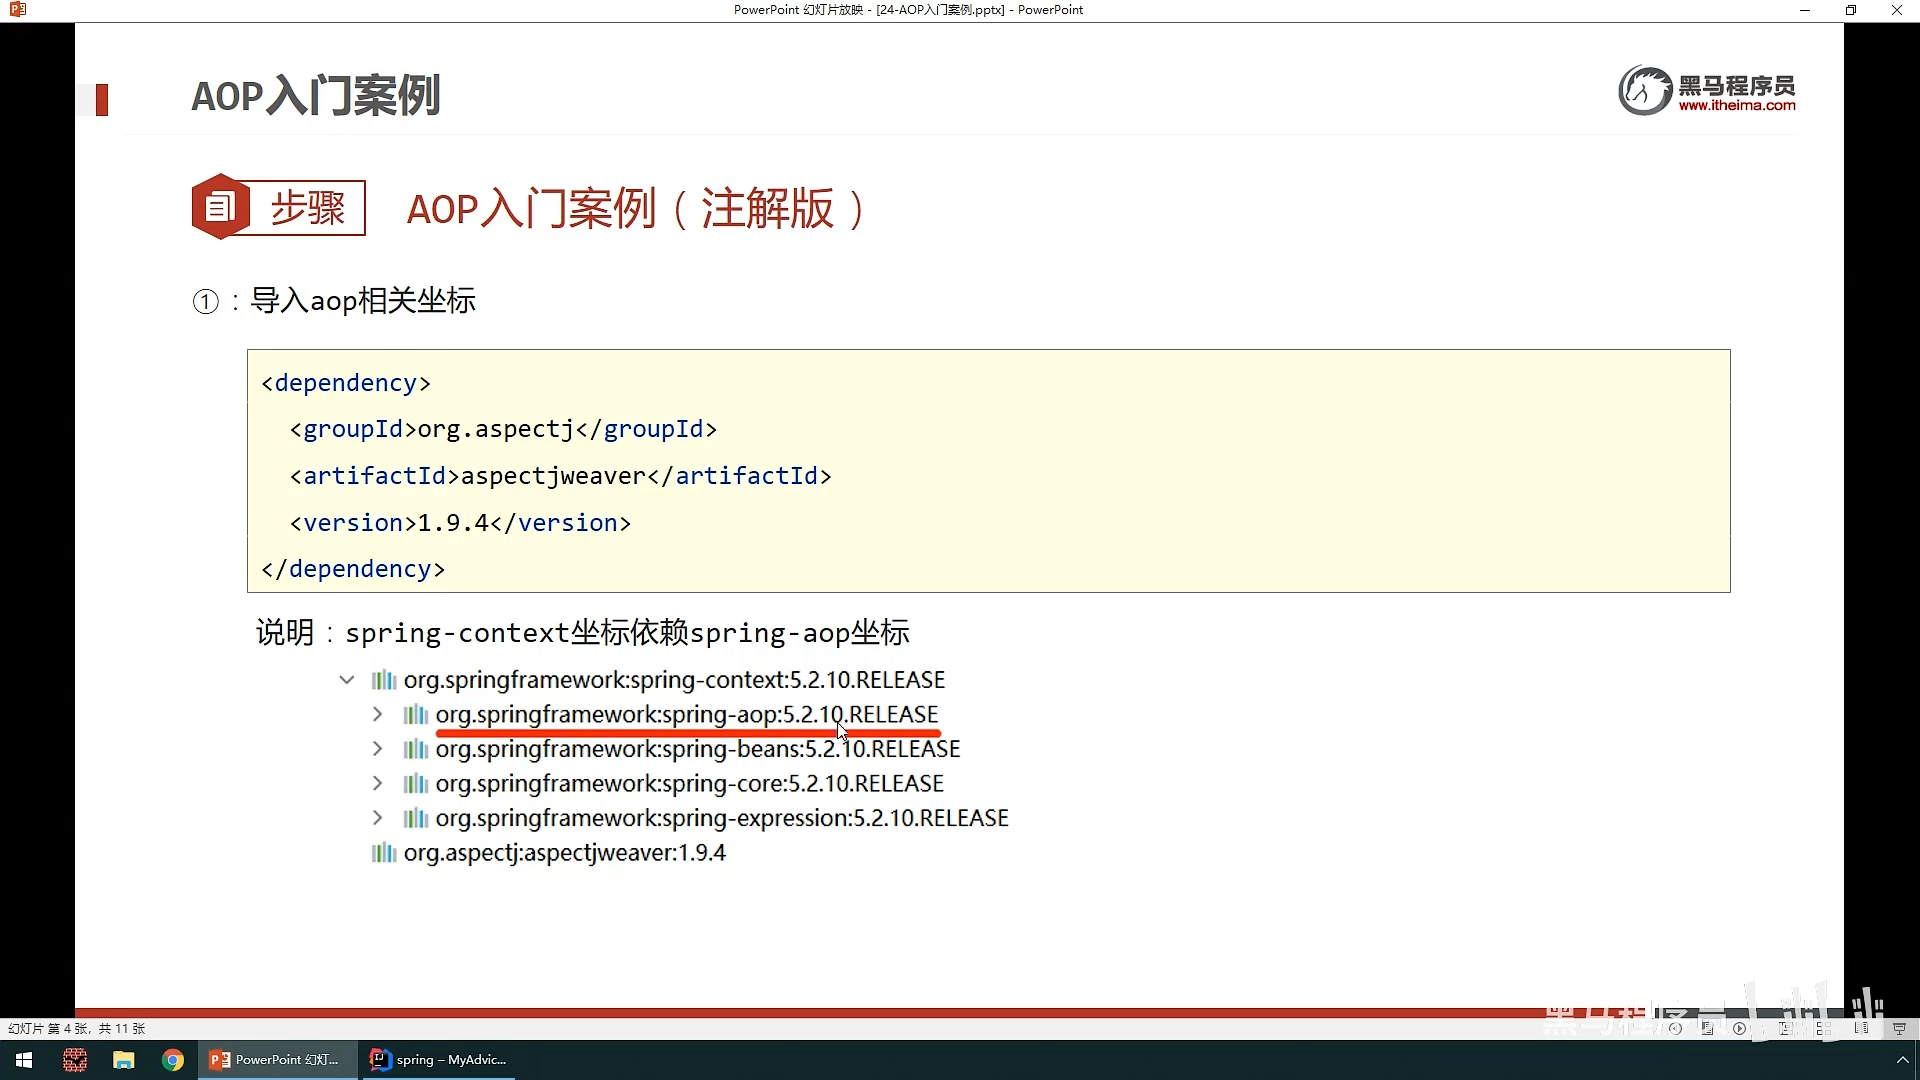Screen dimensions: 1920x1080
Task: Collapse the spring-context dependency node
Action: [x=346, y=680]
